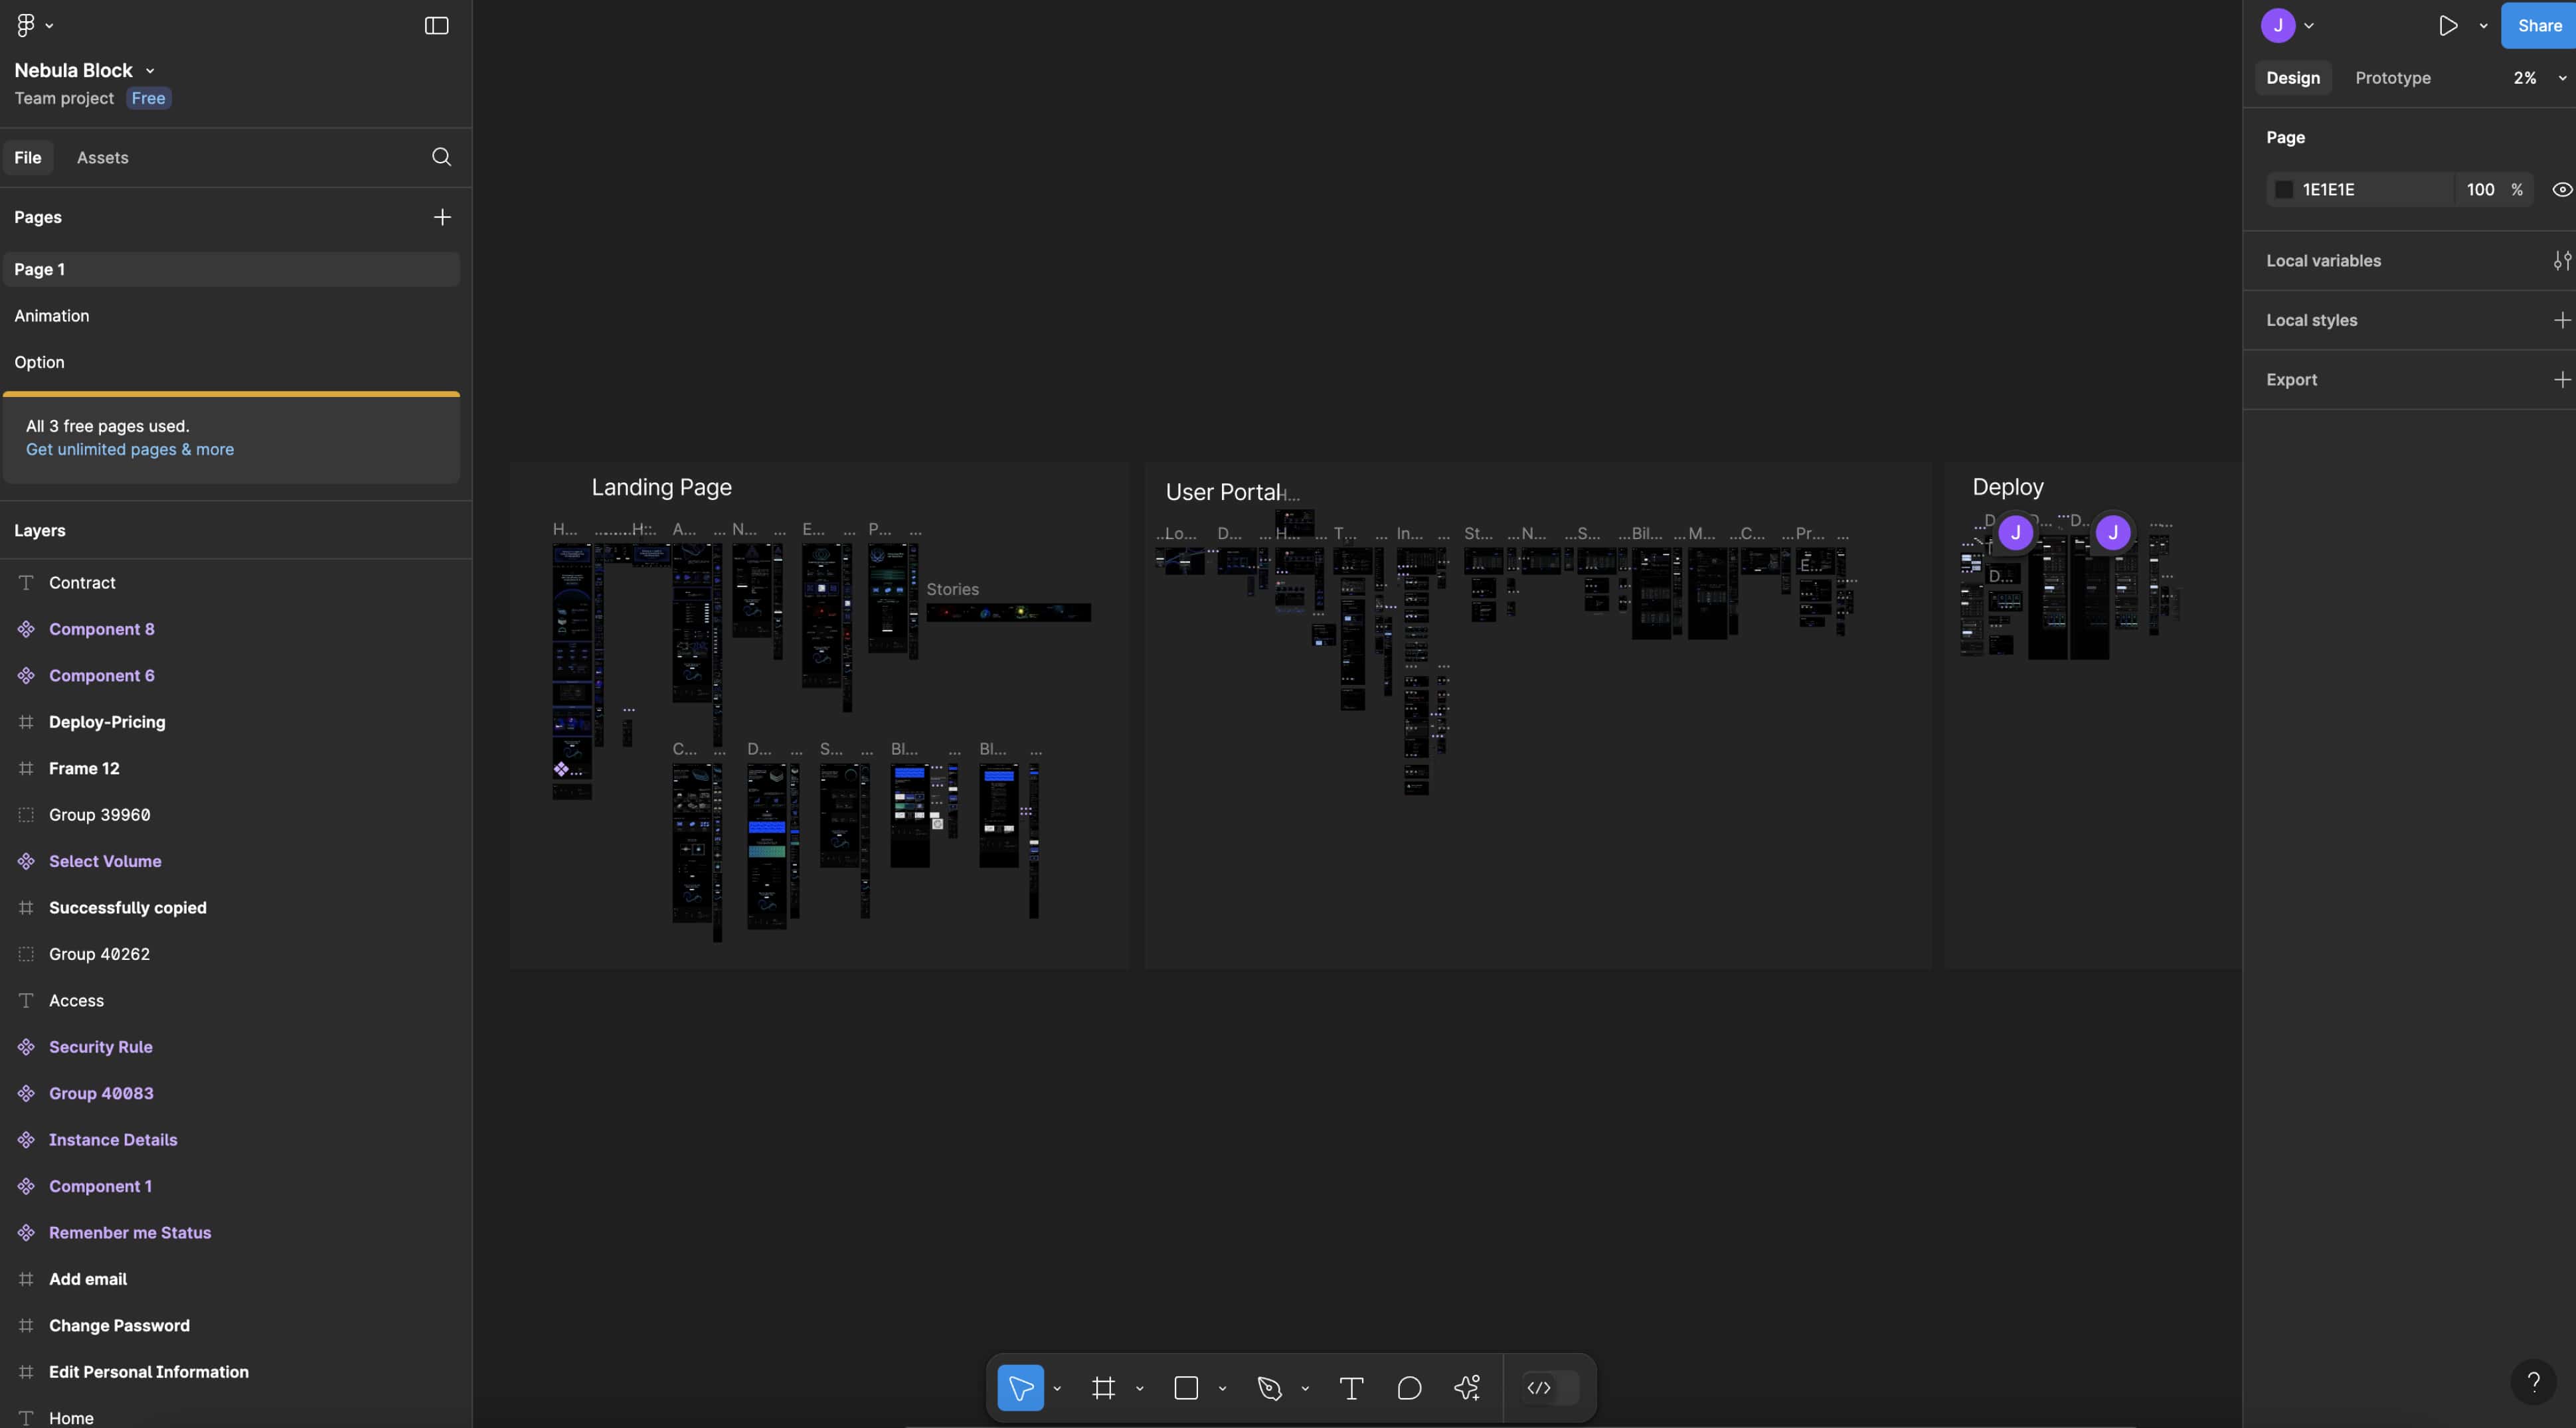The width and height of the screenshot is (2576, 1428).
Task: Open the user avatar dropdown chevron
Action: [x=2309, y=26]
